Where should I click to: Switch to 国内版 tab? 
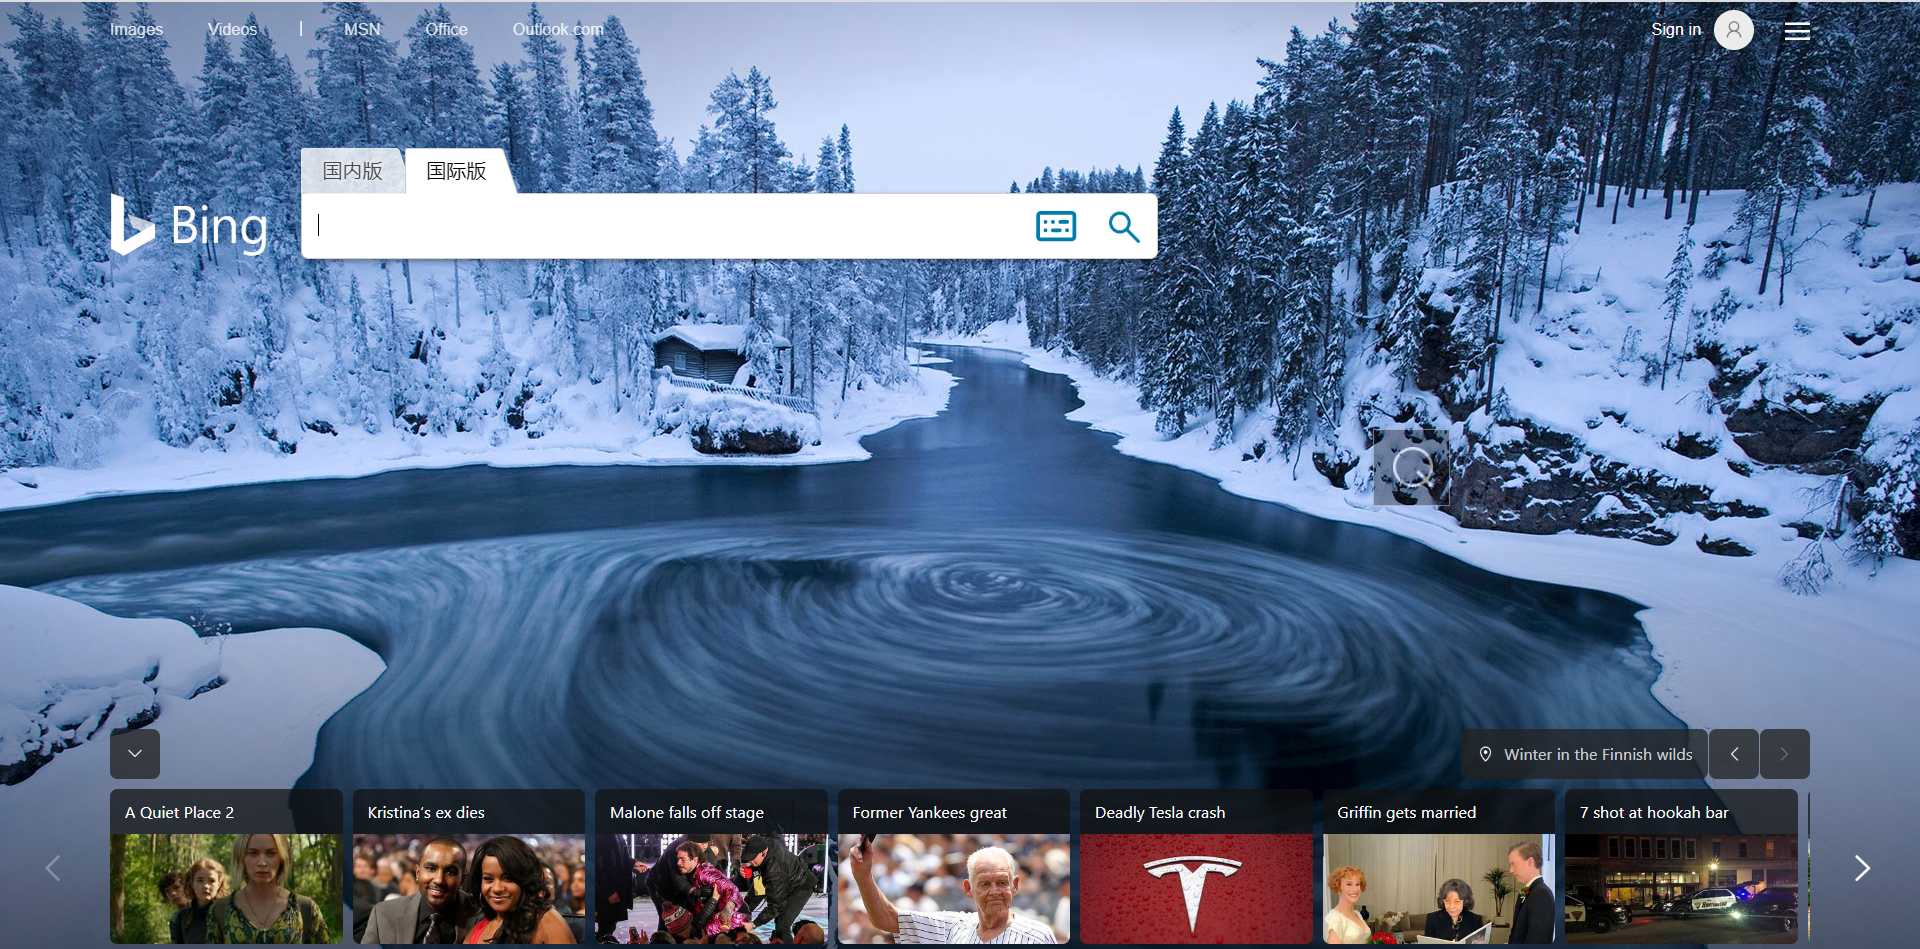coord(352,171)
